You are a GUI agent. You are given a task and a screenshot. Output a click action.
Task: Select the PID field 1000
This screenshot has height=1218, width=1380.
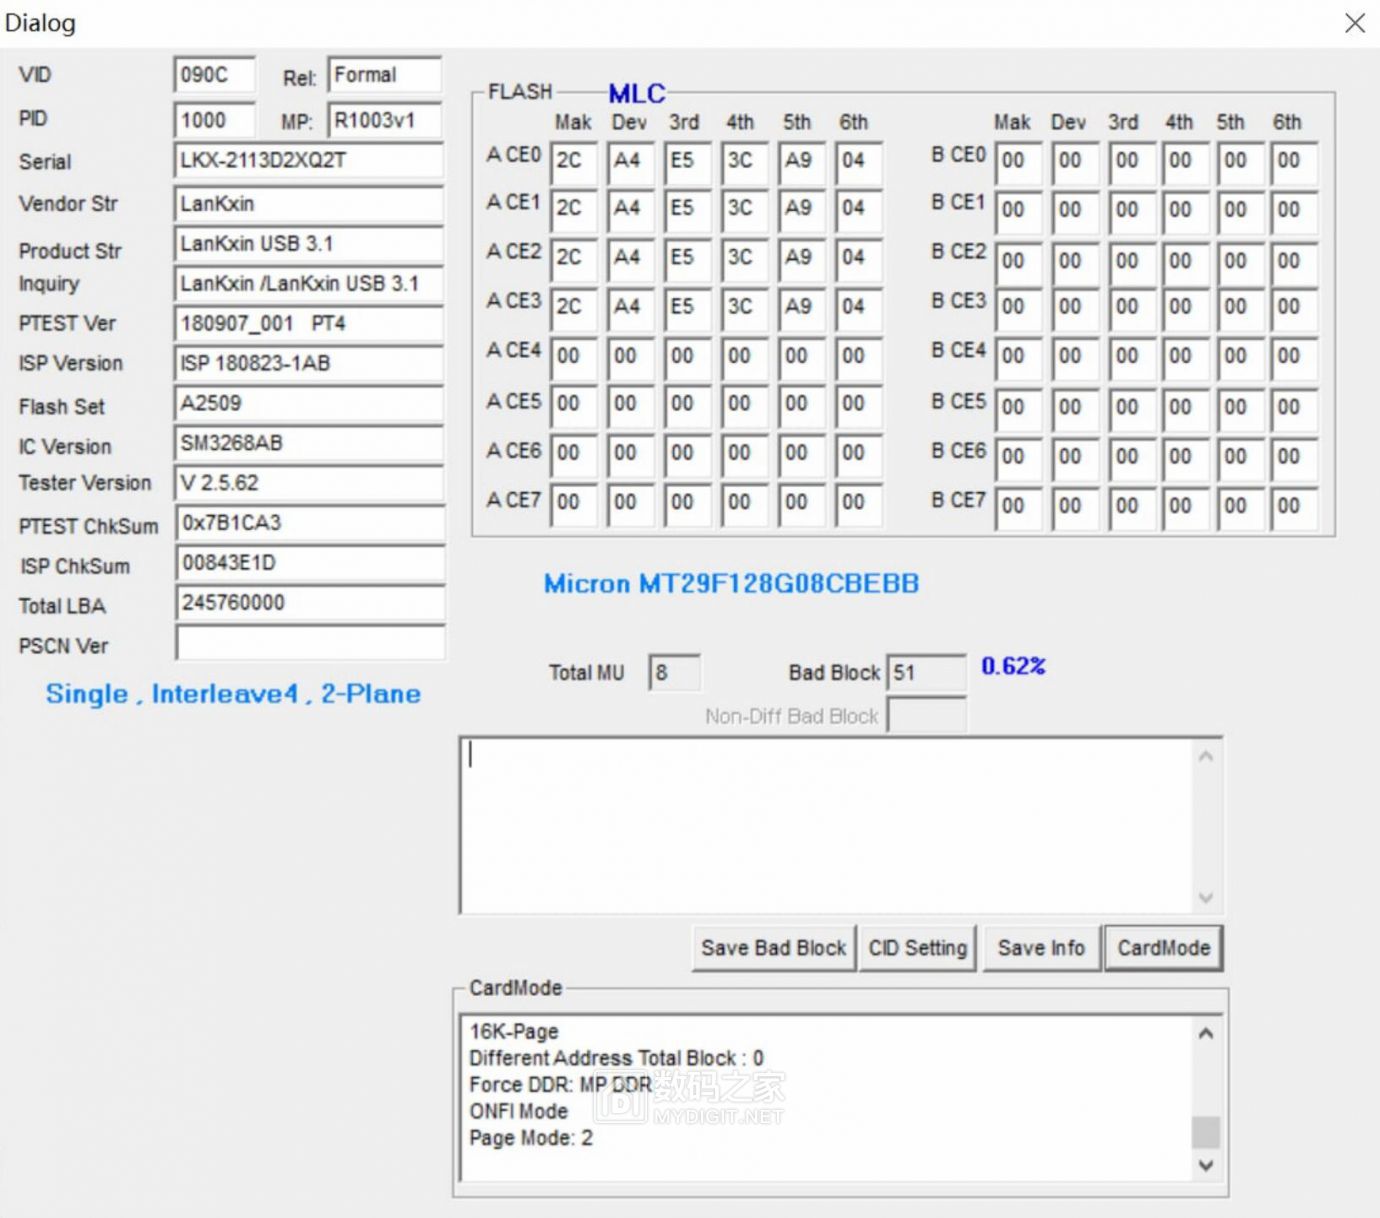click(214, 121)
